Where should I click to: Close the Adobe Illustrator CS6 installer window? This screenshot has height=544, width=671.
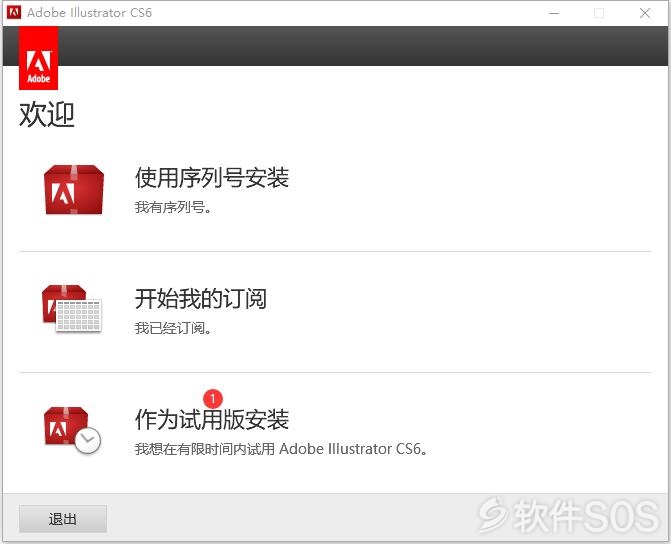pos(645,13)
